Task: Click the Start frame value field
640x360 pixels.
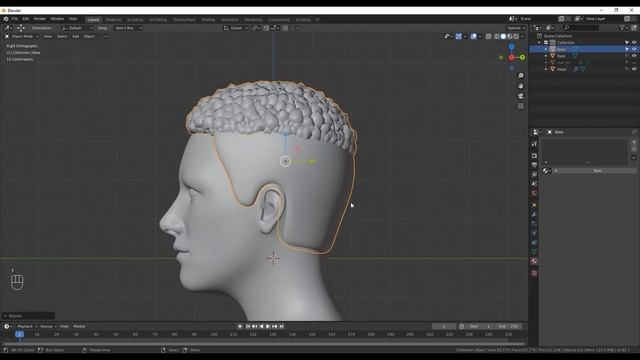Action: coord(481,327)
